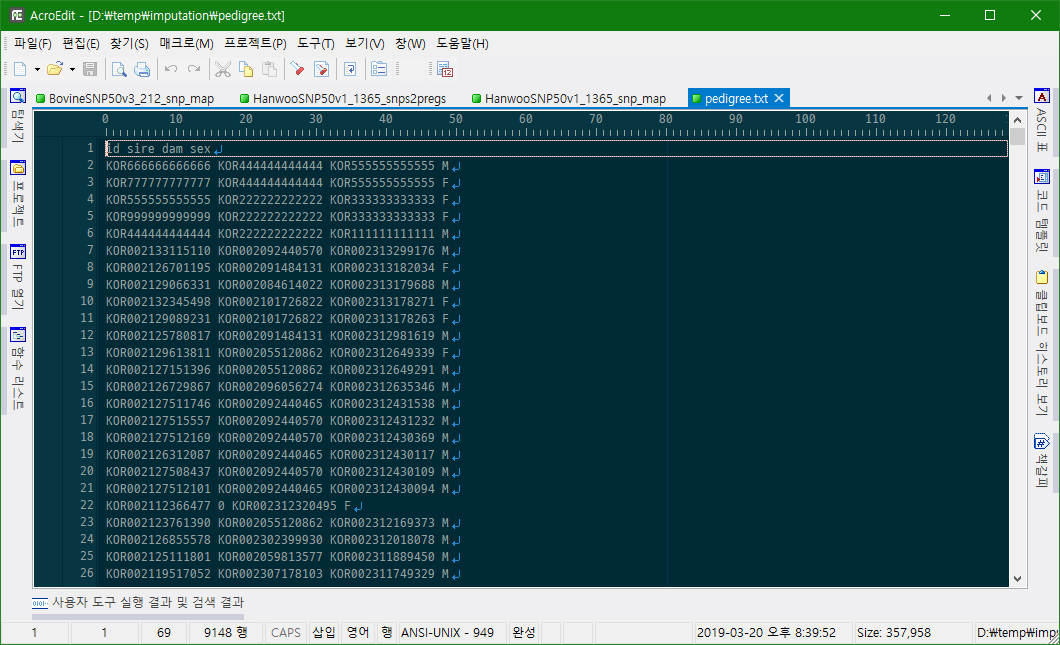The image size is (1060, 645).
Task: Click the save floppy disk icon
Action: pyautogui.click(x=90, y=69)
